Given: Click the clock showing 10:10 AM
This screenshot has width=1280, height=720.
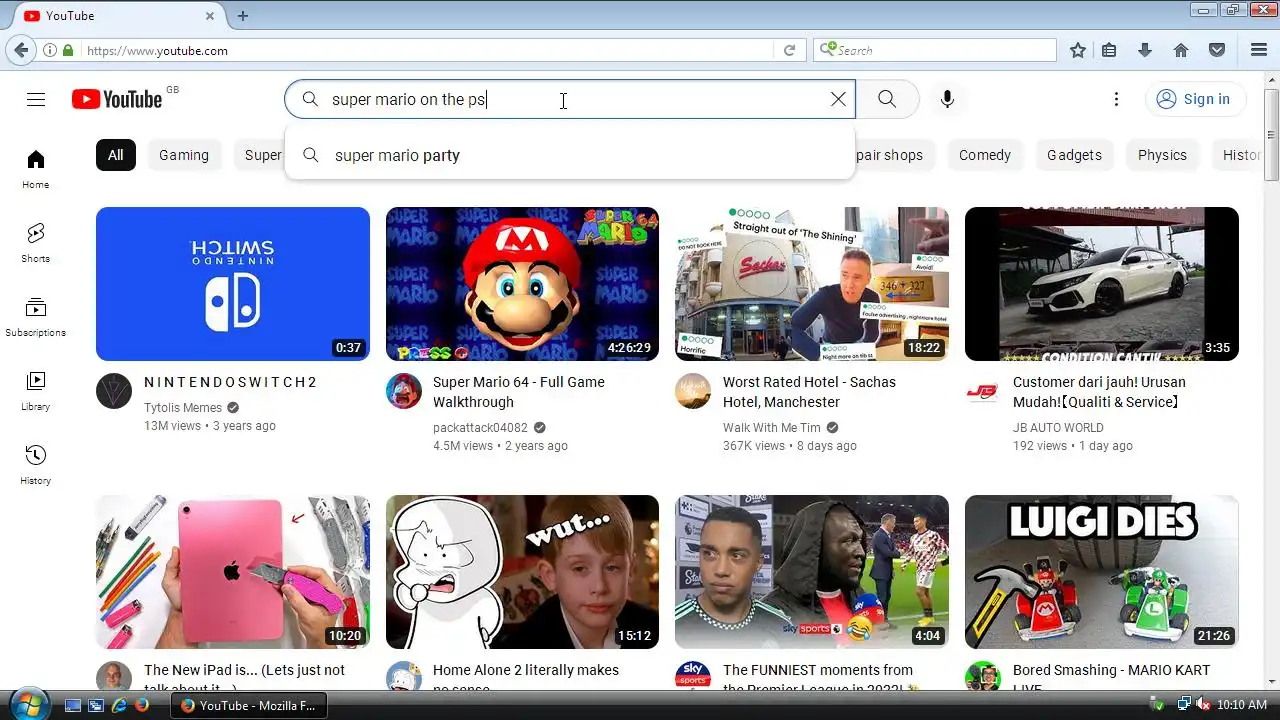Looking at the screenshot, I should [1242, 705].
